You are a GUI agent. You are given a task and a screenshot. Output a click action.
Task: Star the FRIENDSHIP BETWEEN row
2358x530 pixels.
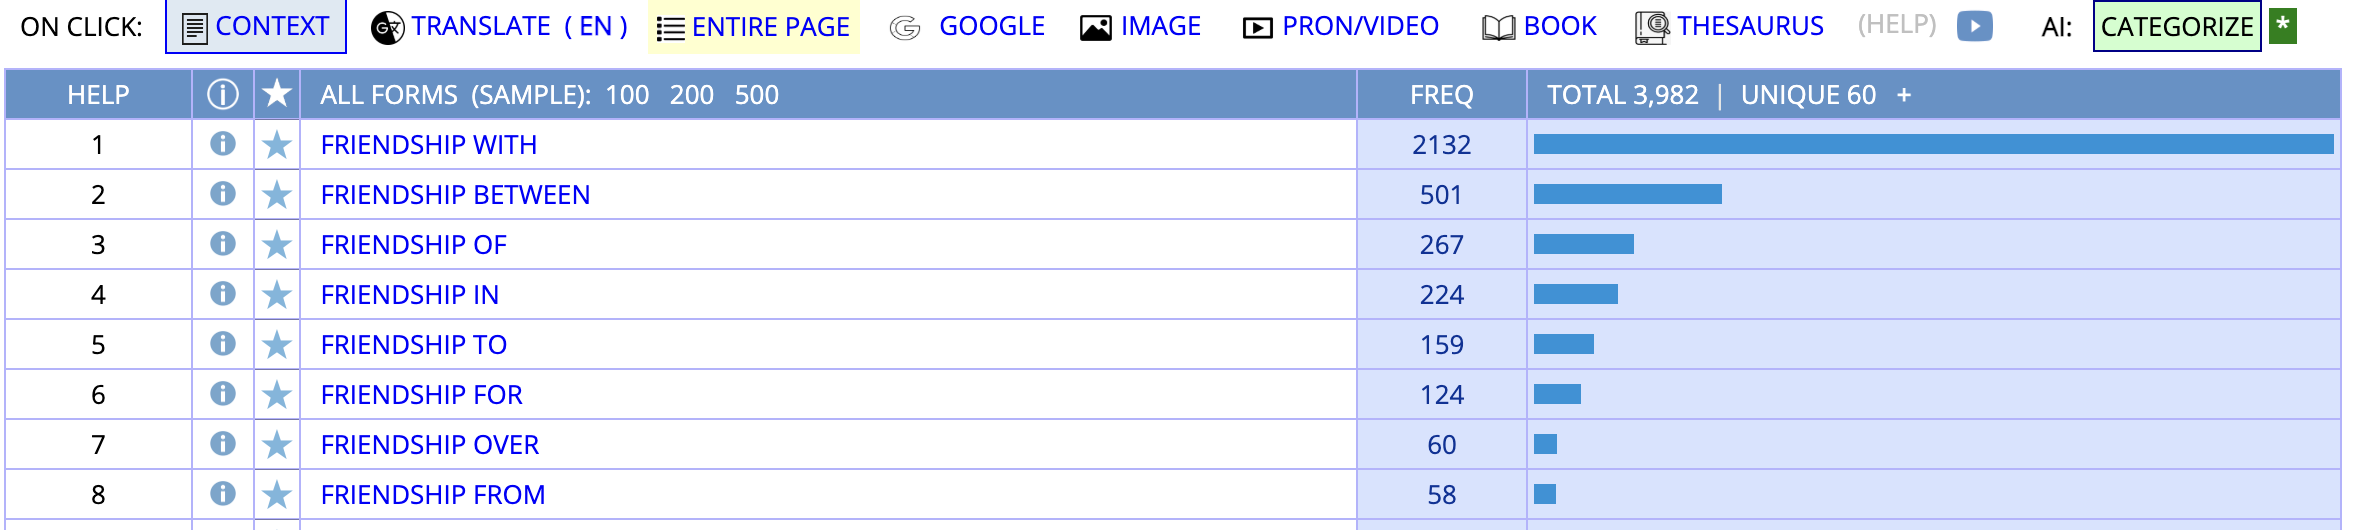tap(277, 195)
